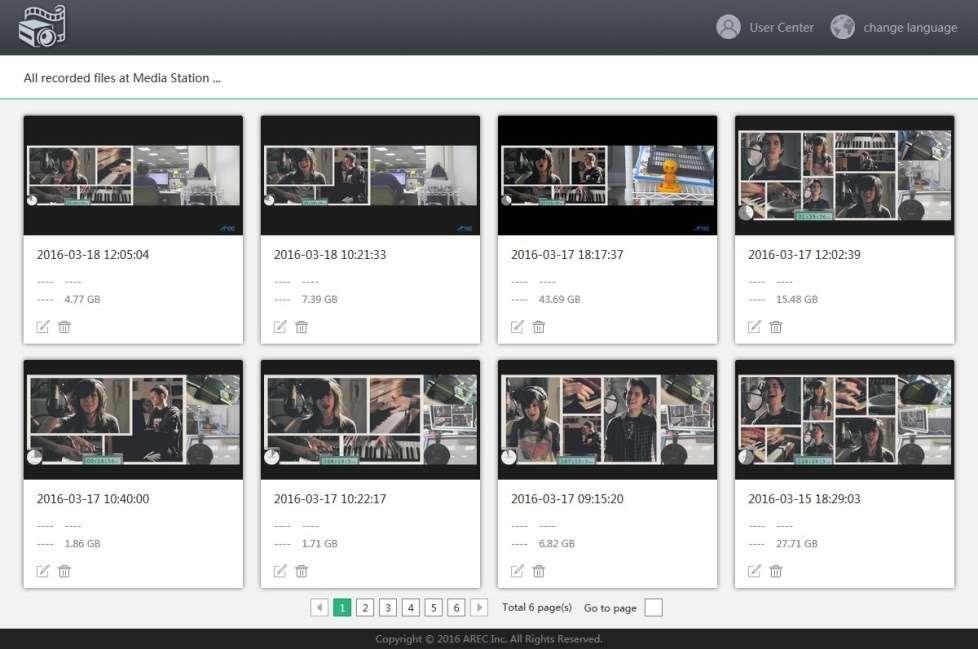
Task: Edit the 2016-03-18 12:05:04 recording
Action: [x=42, y=327]
